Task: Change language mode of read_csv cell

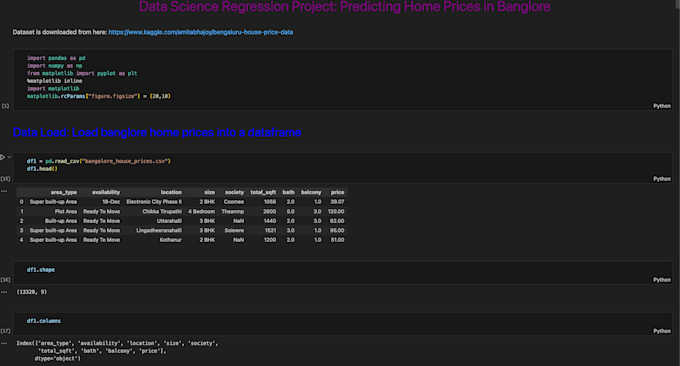Action: [662, 179]
